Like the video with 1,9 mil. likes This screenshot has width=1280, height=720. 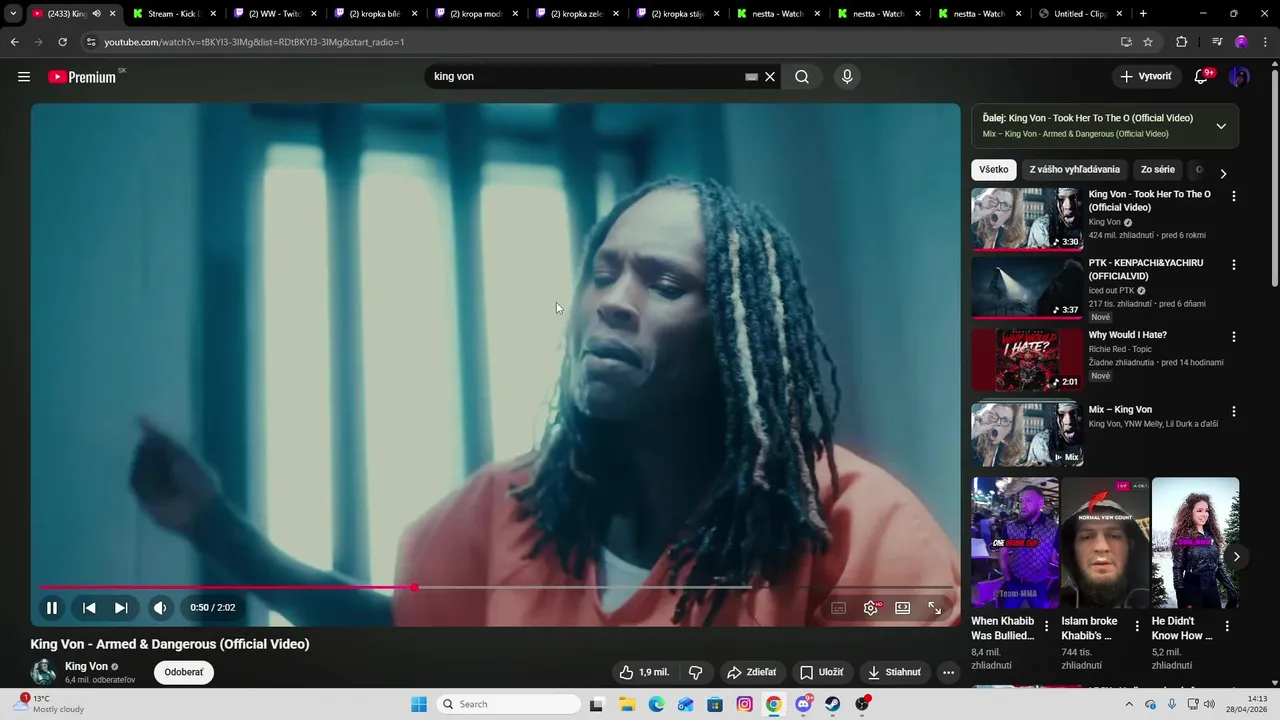[644, 672]
